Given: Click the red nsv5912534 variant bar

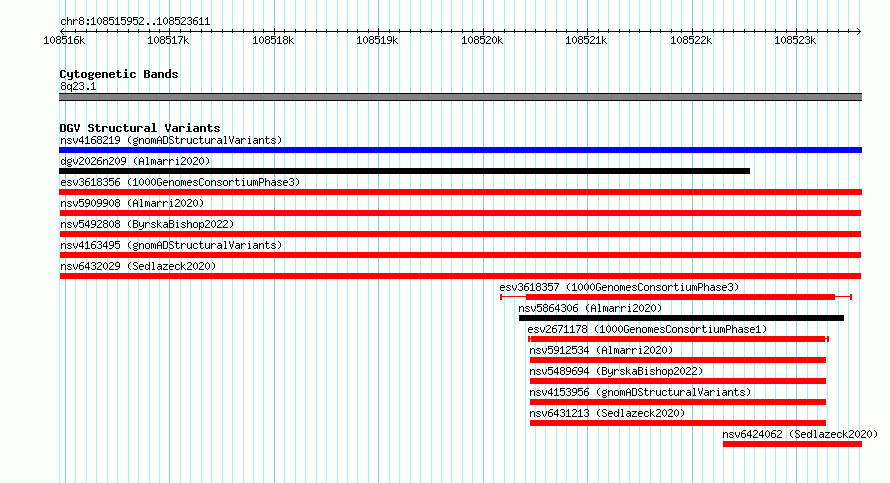Looking at the screenshot, I should tap(678, 360).
